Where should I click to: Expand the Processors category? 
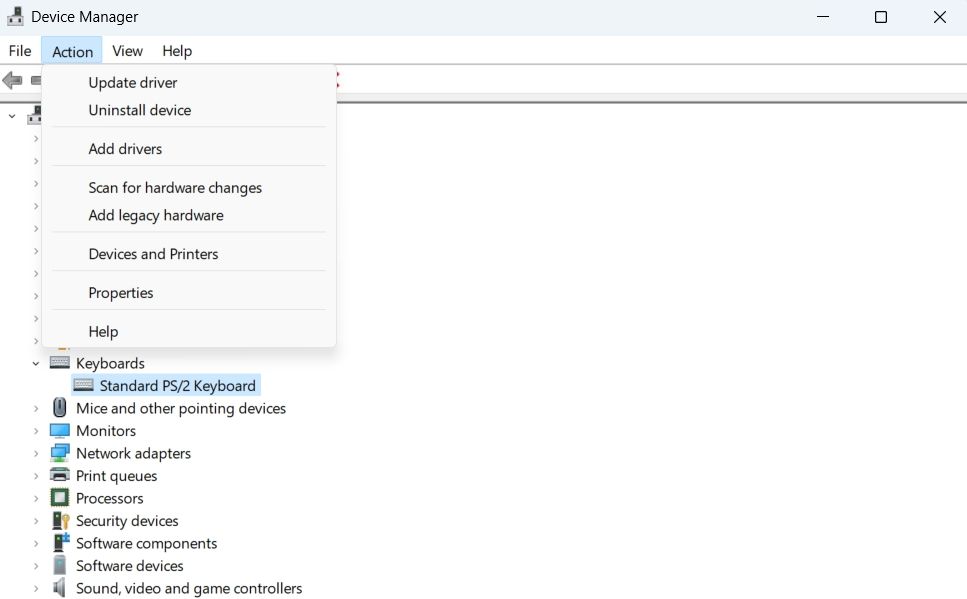point(36,498)
